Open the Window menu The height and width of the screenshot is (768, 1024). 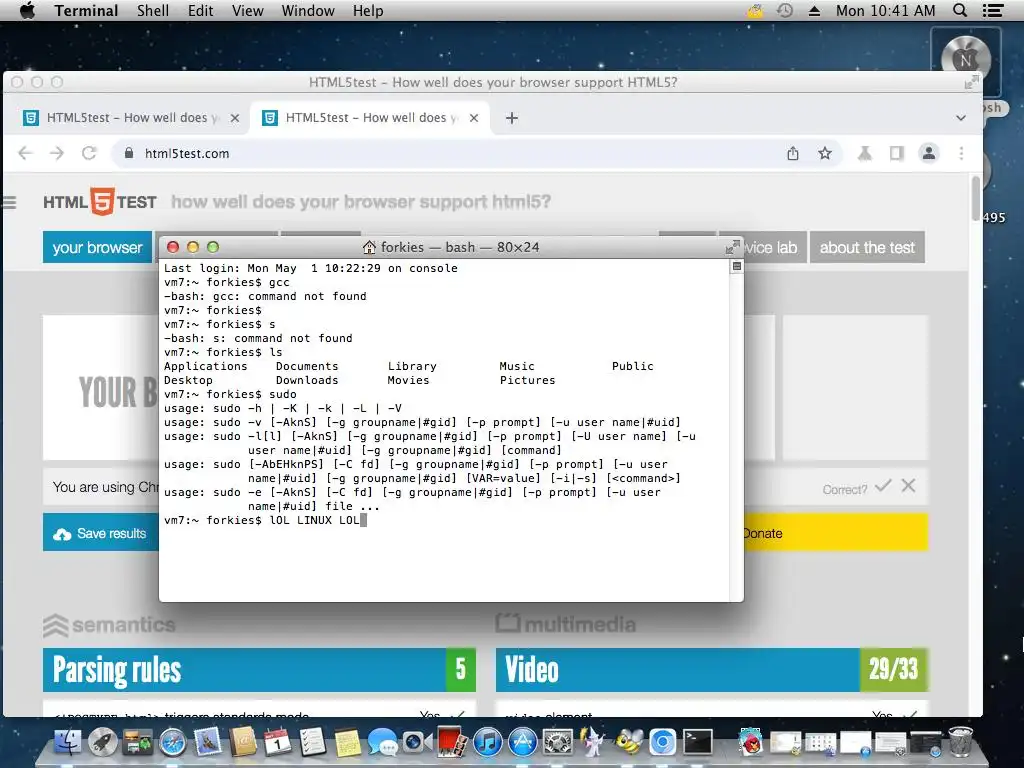pyautogui.click(x=308, y=10)
